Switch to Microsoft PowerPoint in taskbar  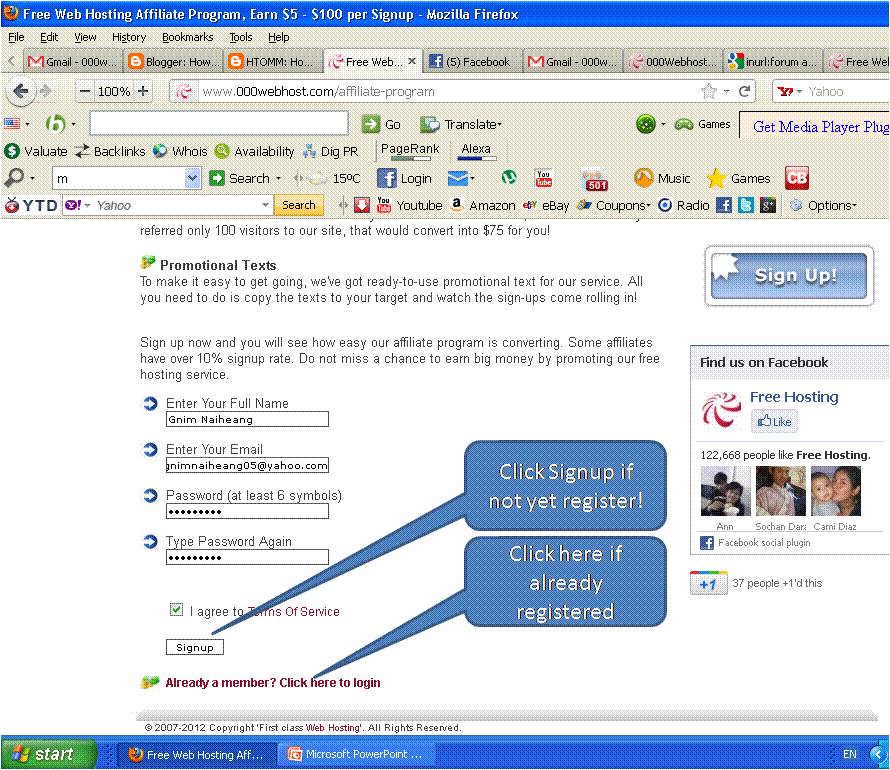pyautogui.click(x=356, y=754)
